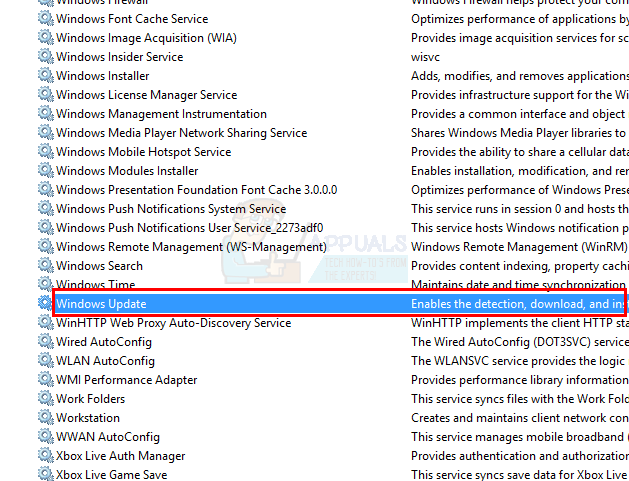Image resolution: width=629 pixels, height=481 pixels.
Task: Select Xbox Live Game Save service name
Action: [112, 475]
